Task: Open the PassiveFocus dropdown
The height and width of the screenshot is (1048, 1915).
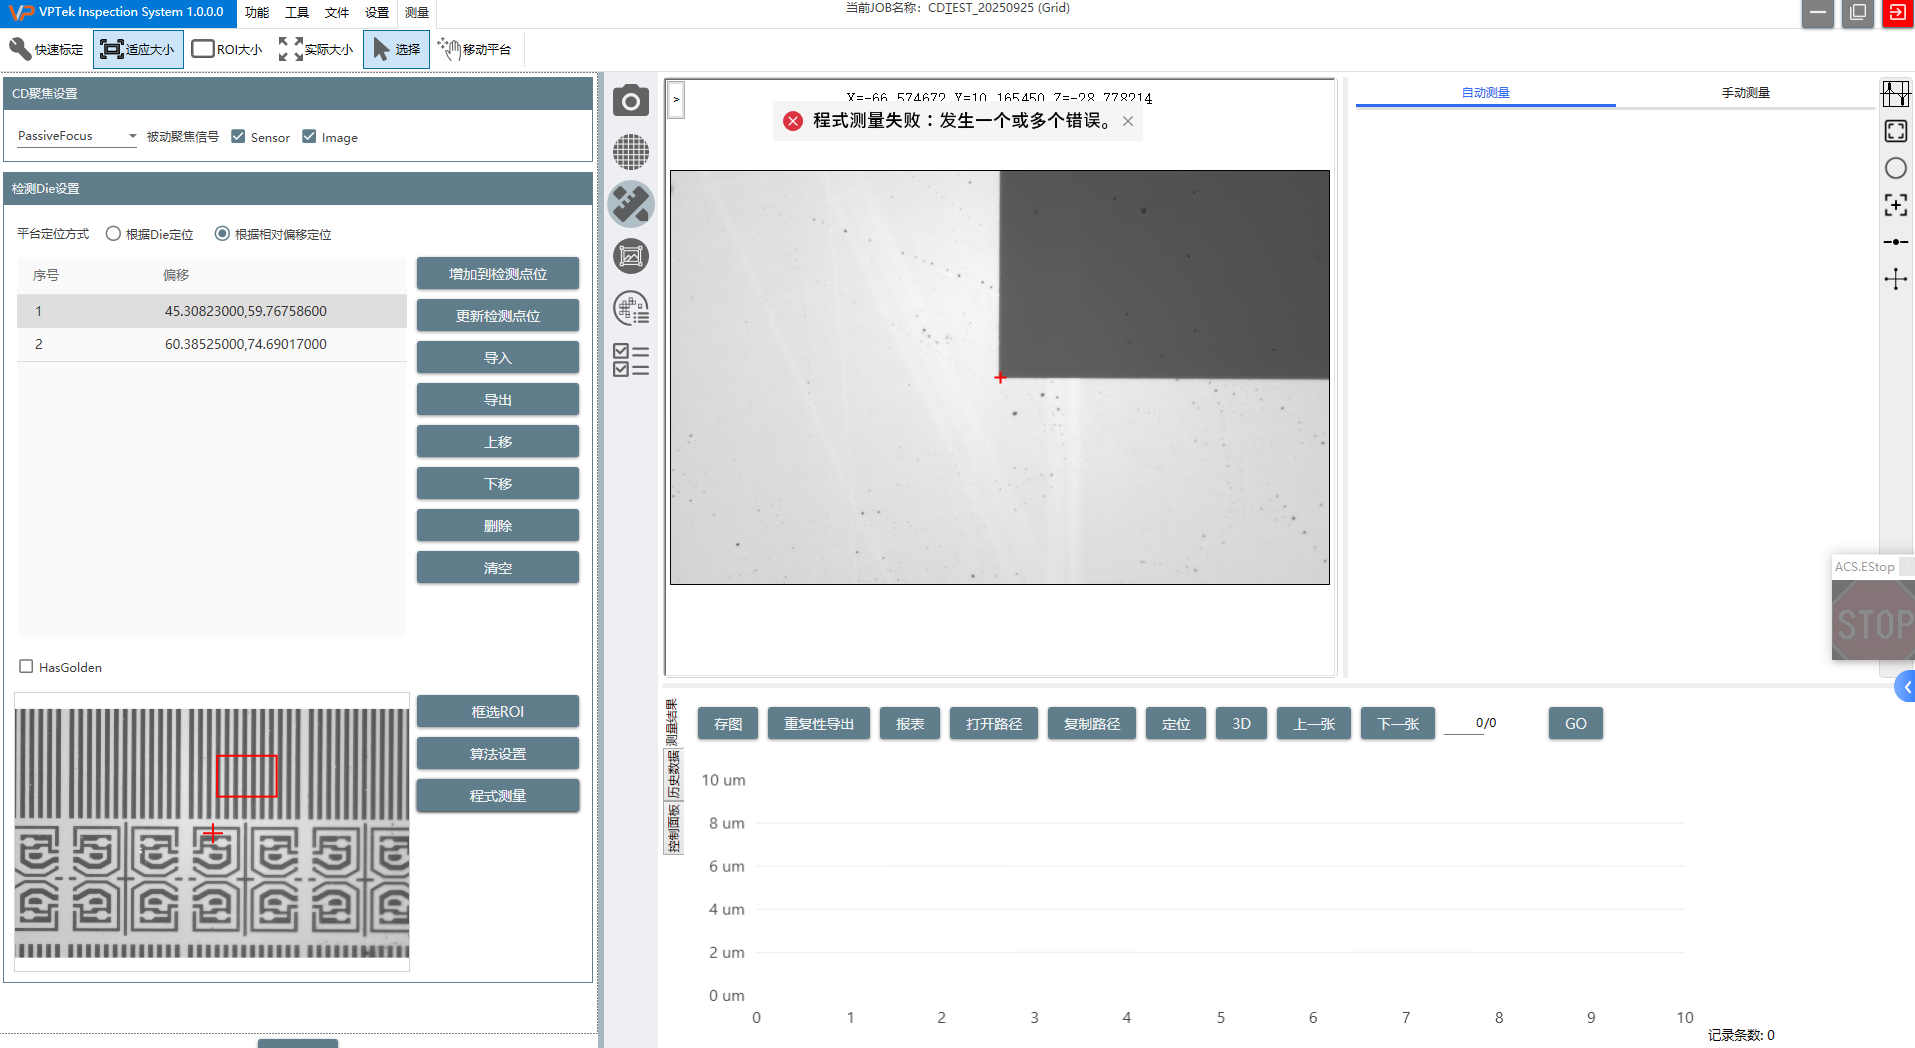Action: pyautogui.click(x=76, y=136)
